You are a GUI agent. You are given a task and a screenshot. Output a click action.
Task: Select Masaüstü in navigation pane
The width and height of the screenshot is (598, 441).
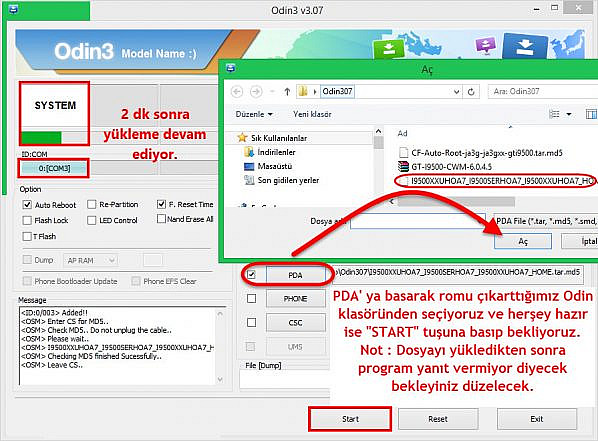[x=275, y=166]
